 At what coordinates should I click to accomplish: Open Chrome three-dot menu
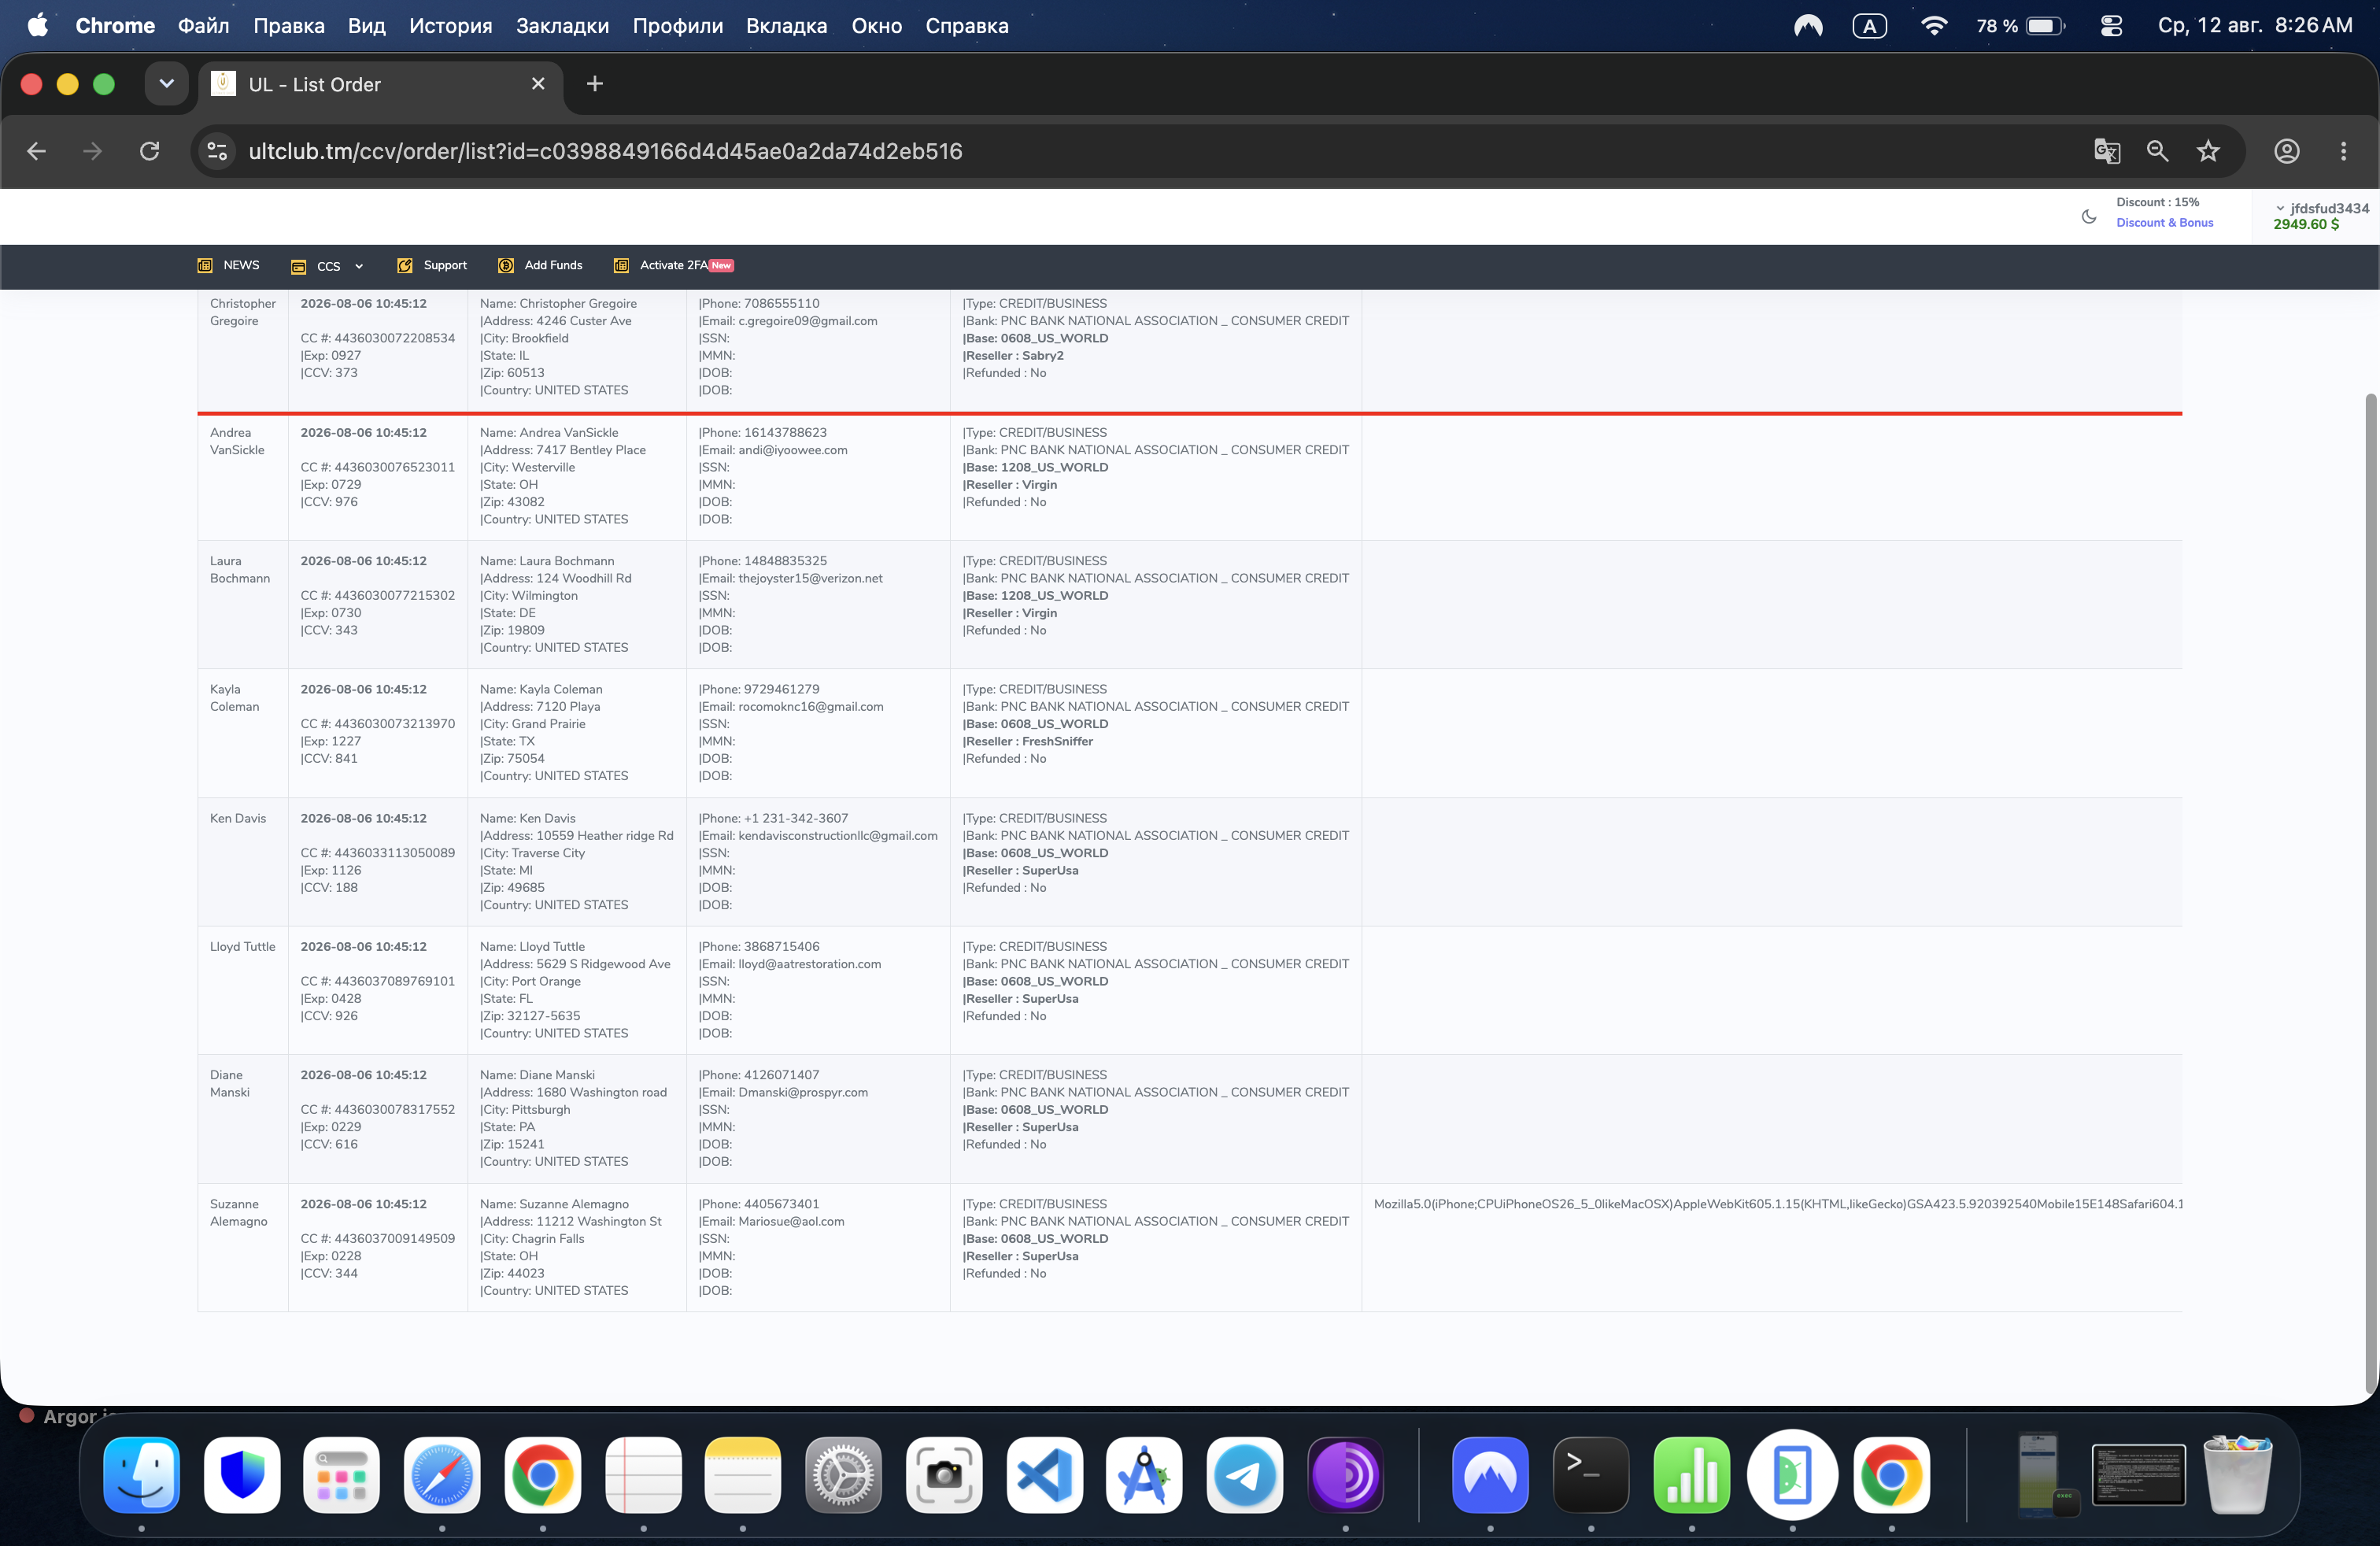(2343, 151)
